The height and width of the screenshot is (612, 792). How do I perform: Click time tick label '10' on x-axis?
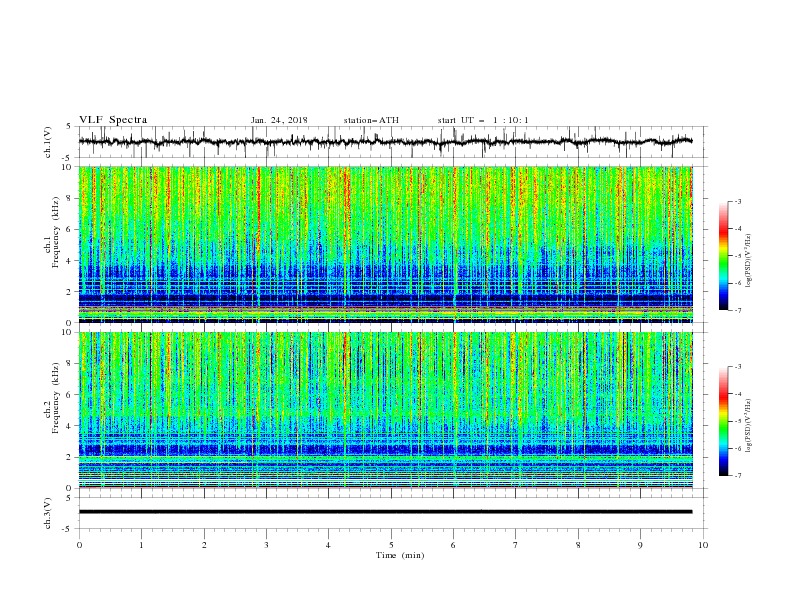(x=703, y=545)
